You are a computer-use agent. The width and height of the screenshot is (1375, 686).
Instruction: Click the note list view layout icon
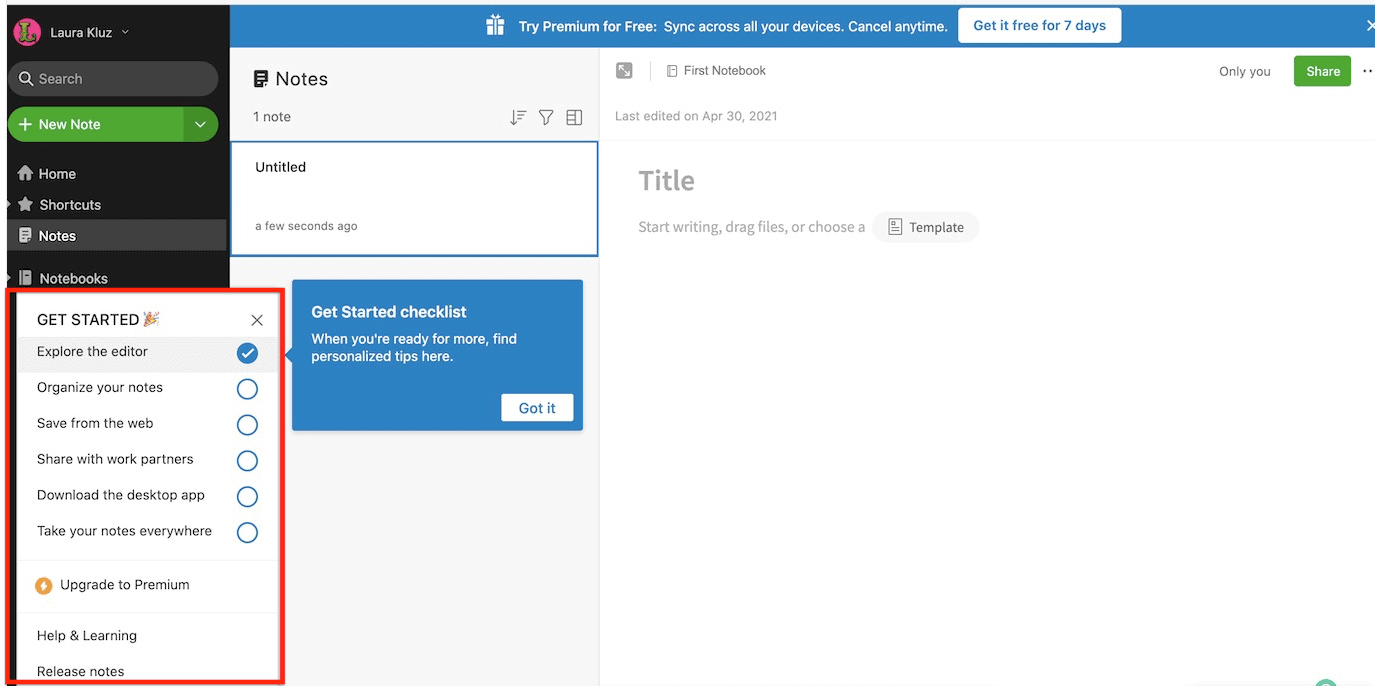pyautogui.click(x=574, y=117)
